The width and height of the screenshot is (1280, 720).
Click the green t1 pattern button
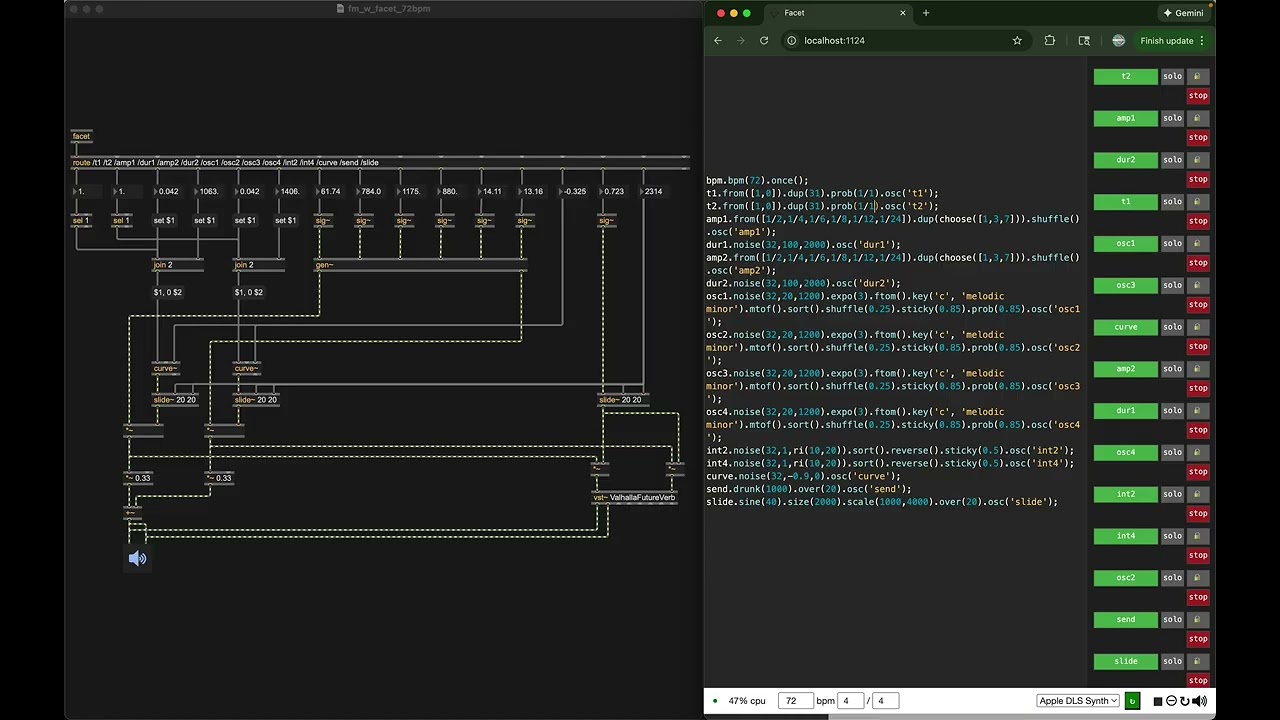[1126, 202]
